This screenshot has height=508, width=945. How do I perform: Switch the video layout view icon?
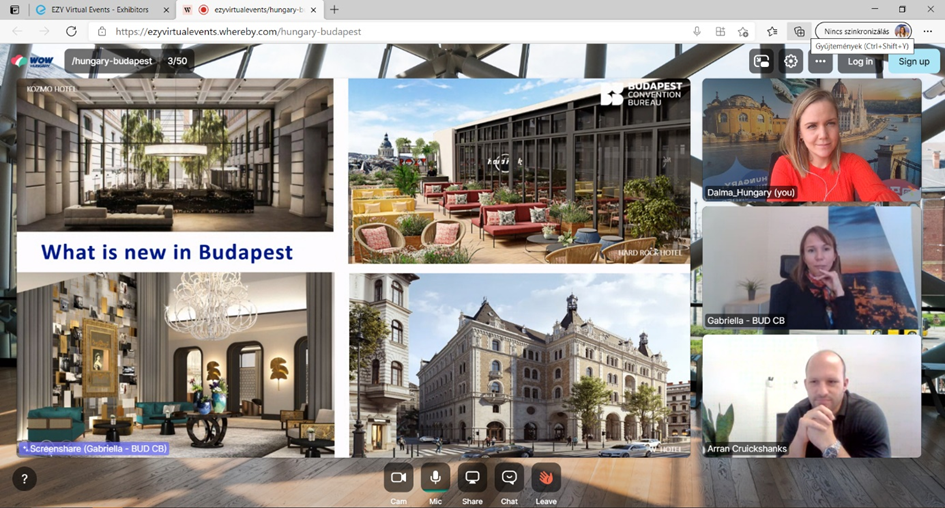[762, 61]
